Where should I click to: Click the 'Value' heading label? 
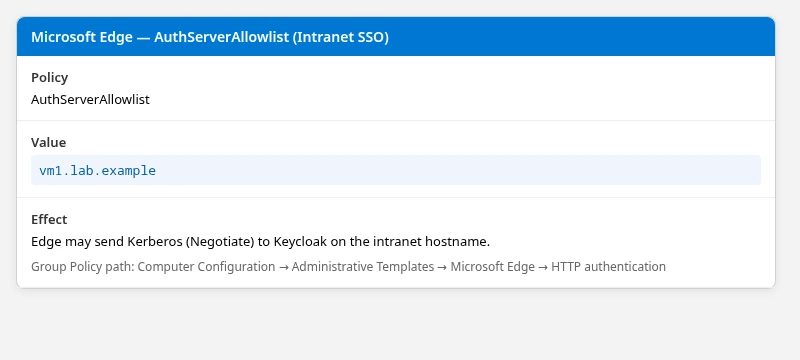(x=48, y=142)
